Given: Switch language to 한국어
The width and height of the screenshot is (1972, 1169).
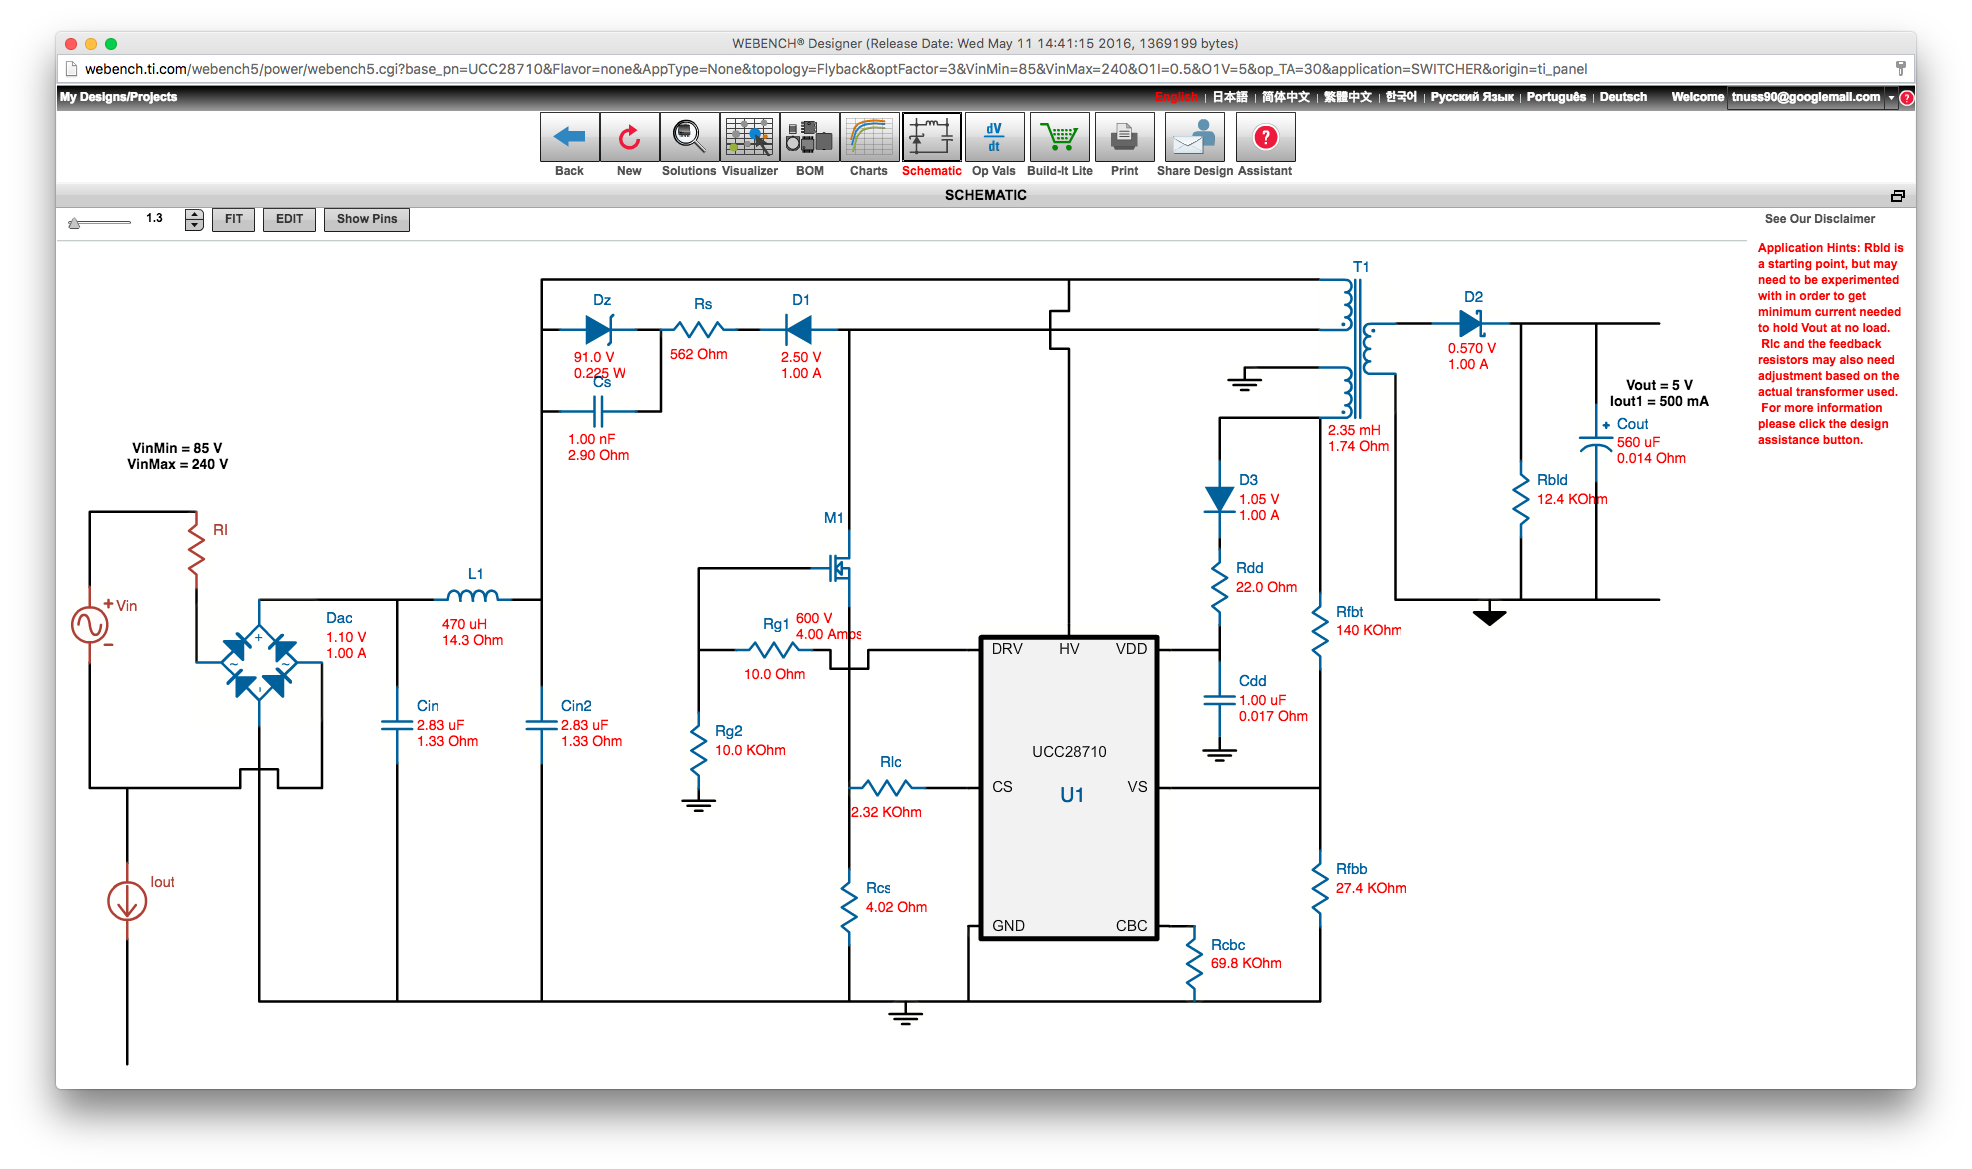Looking at the screenshot, I should [x=1401, y=97].
